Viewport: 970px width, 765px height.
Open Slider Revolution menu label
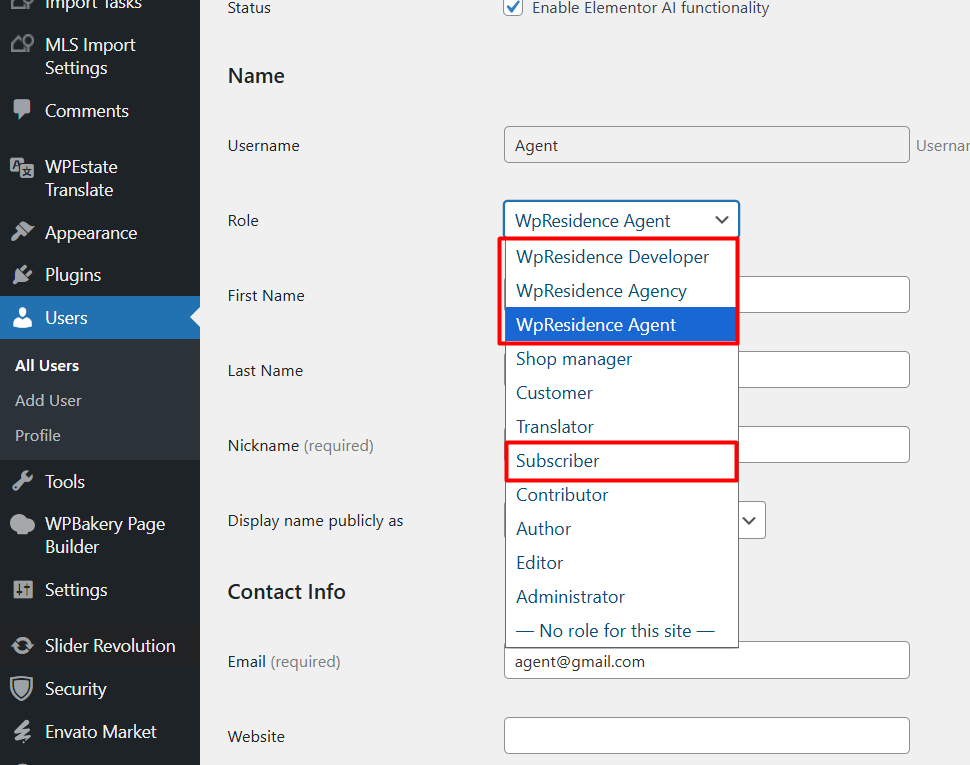point(110,646)
